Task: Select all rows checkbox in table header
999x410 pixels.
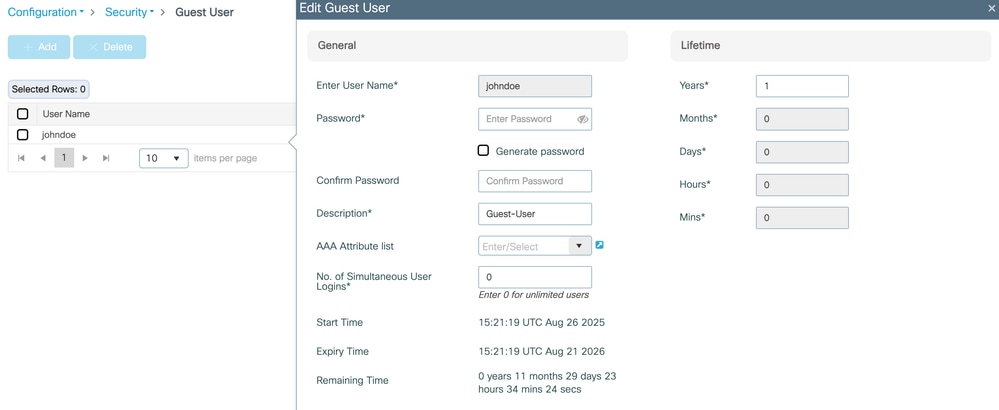Action: pos(22,114)
